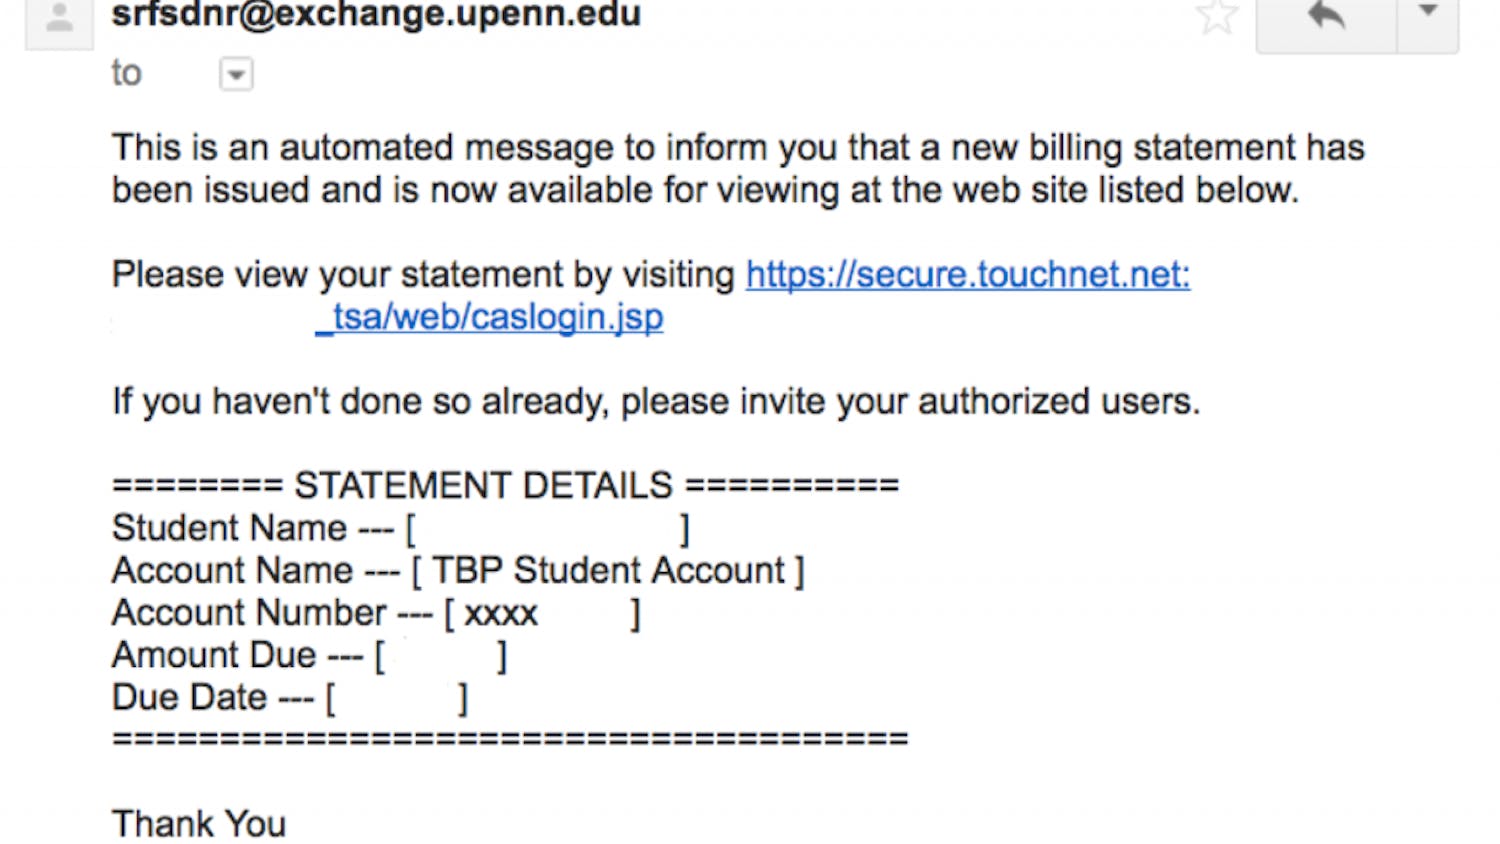1500x844 pixels.
Task: Follow the tsa/web/caslogin.jsp link line
Action: tap(490, 317)
